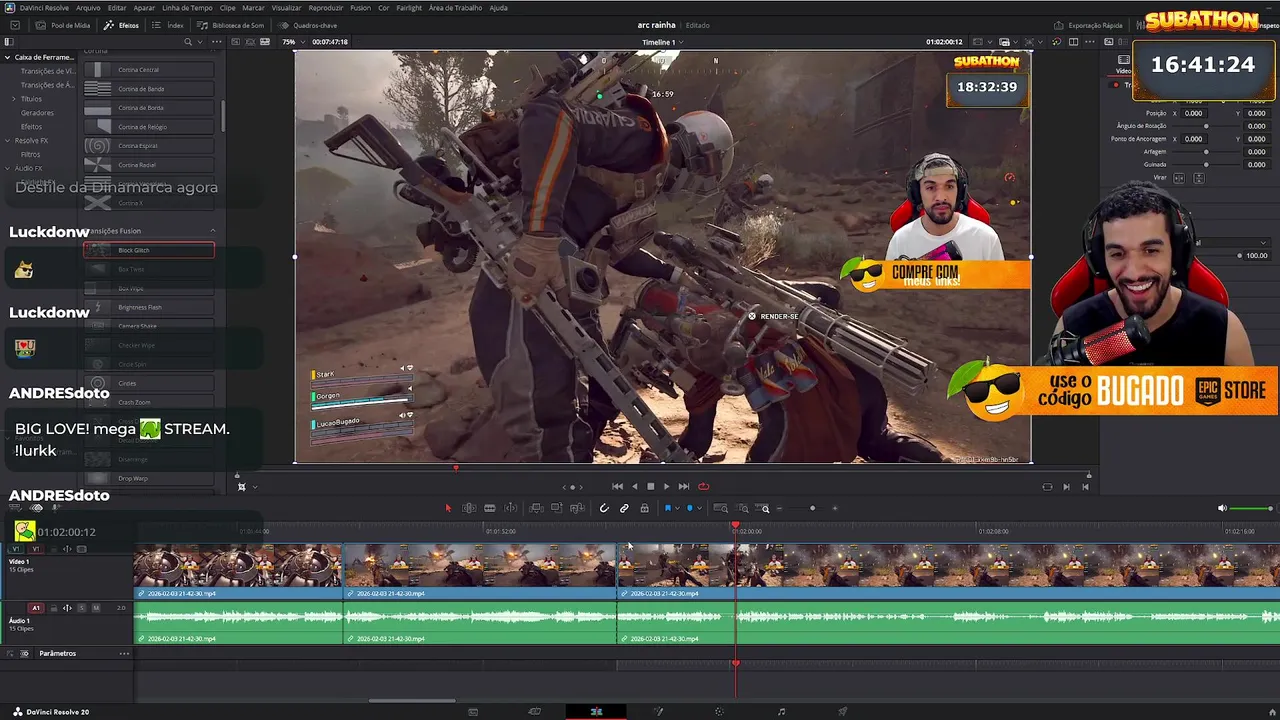Open Biblioteca de Som panel
This screenshot has width=1280, height=720.
[231, 25]
